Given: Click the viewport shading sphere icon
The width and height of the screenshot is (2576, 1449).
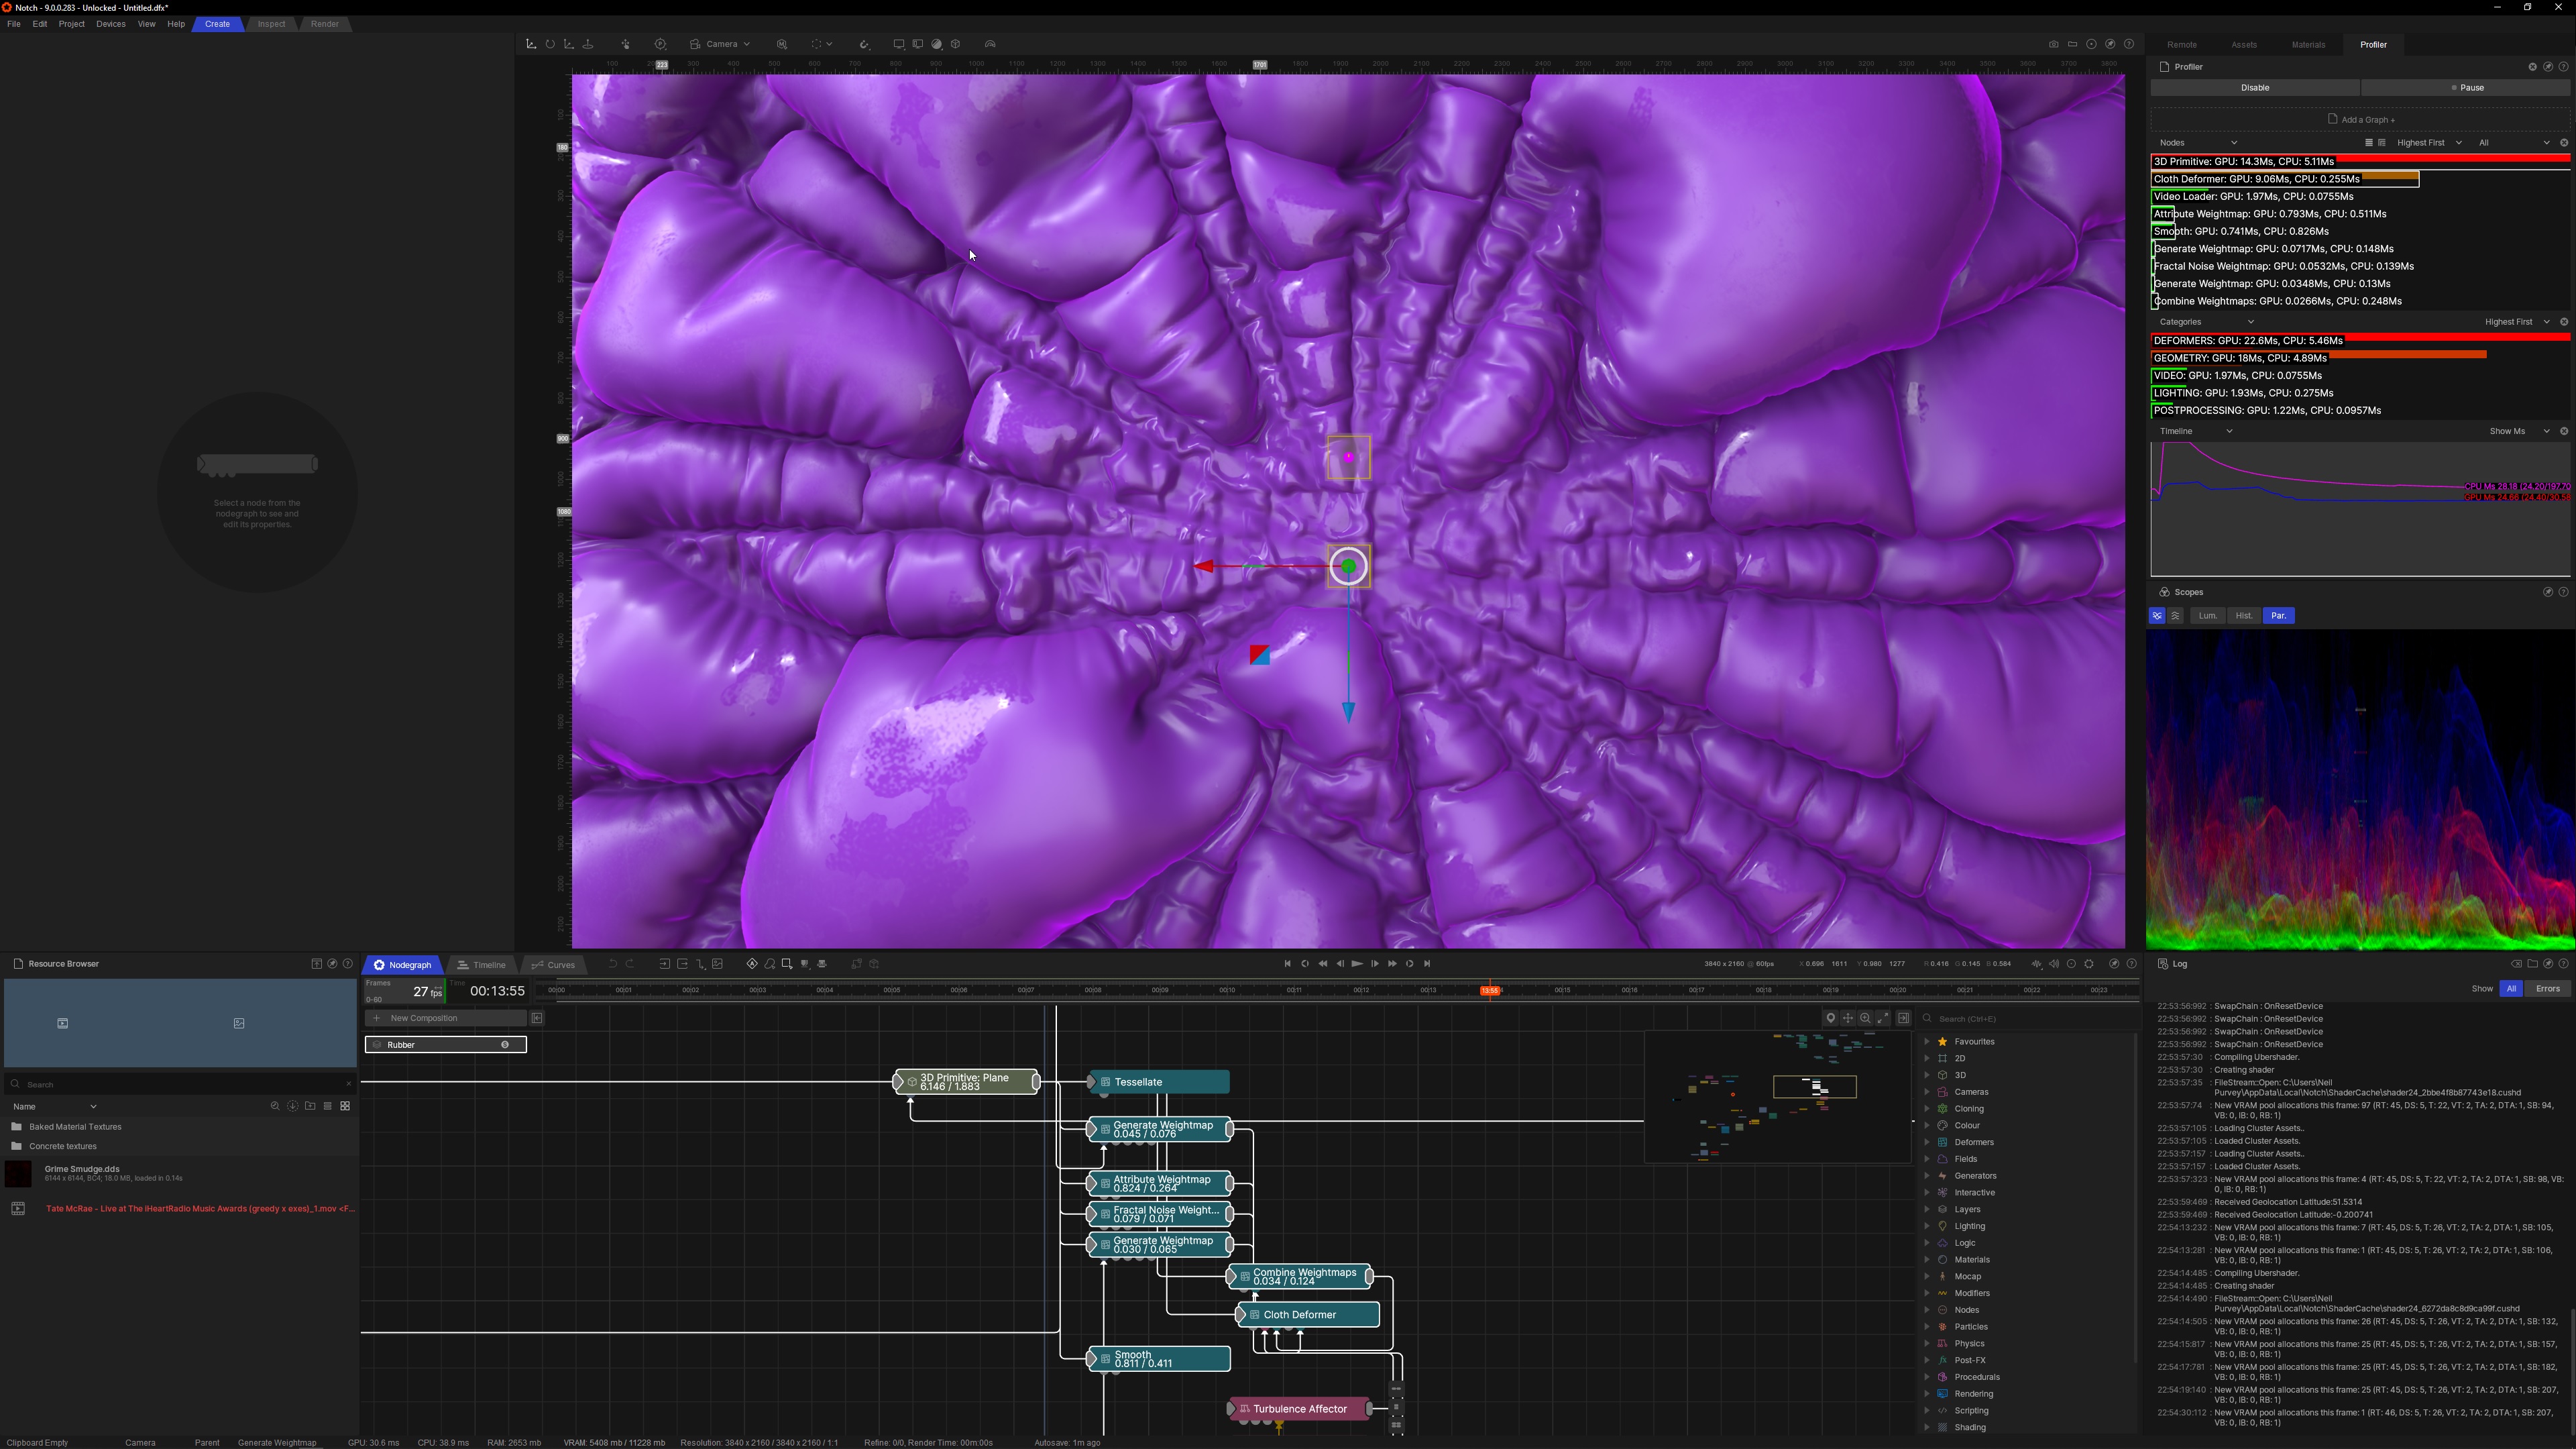Looking at the screenshot, I should (x=937, y=44).
